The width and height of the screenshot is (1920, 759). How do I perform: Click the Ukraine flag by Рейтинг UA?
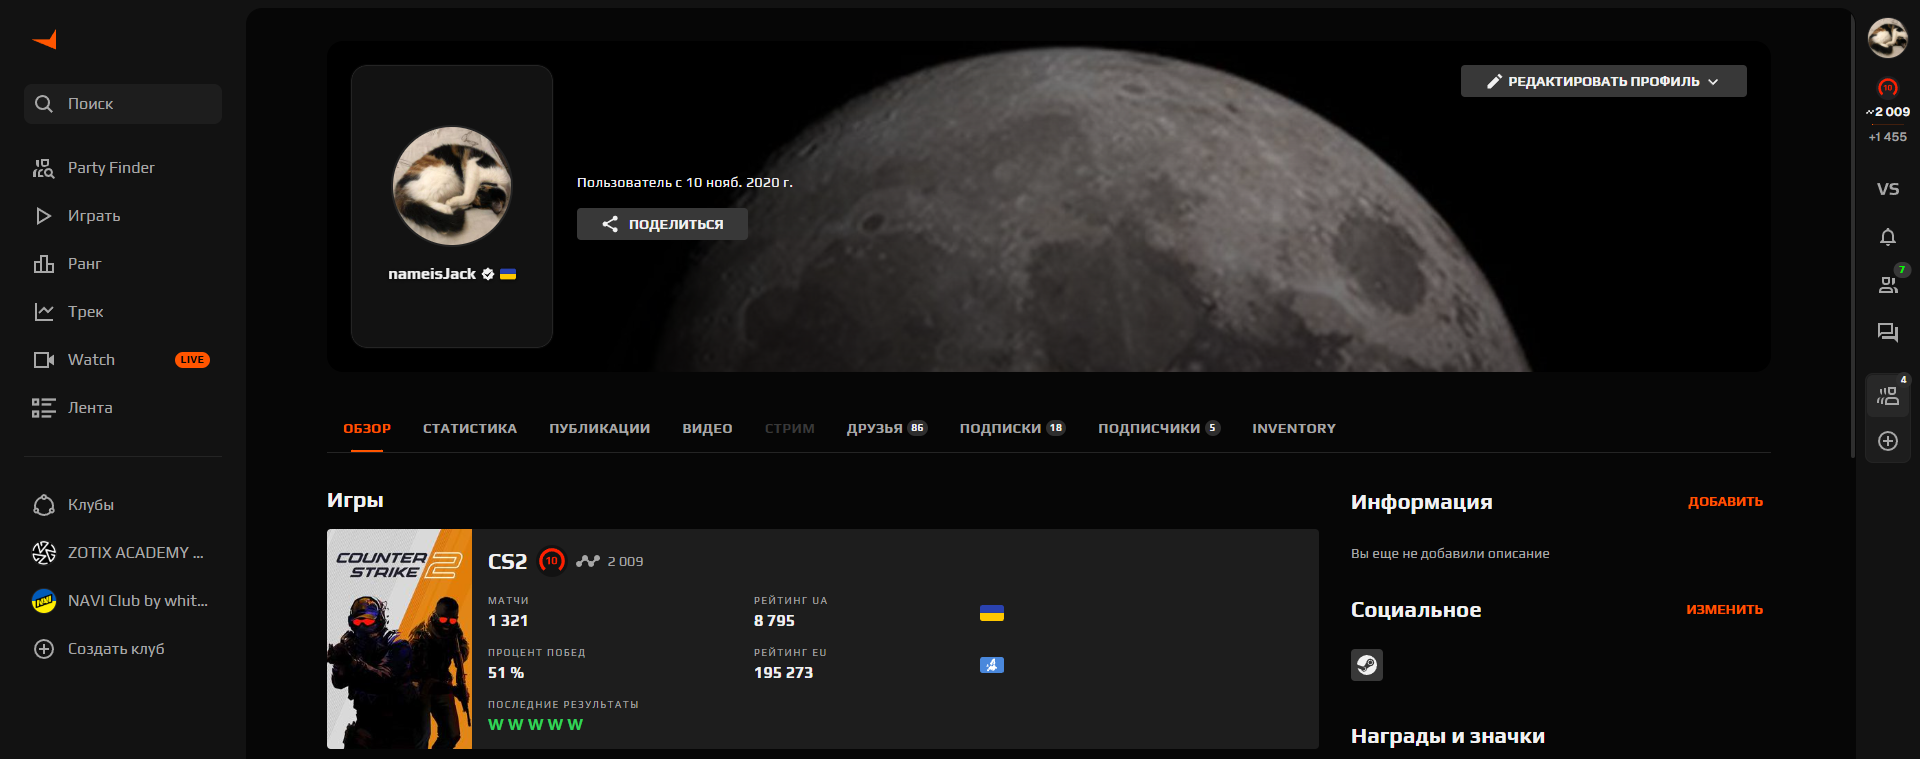click(x=992, y=613)
